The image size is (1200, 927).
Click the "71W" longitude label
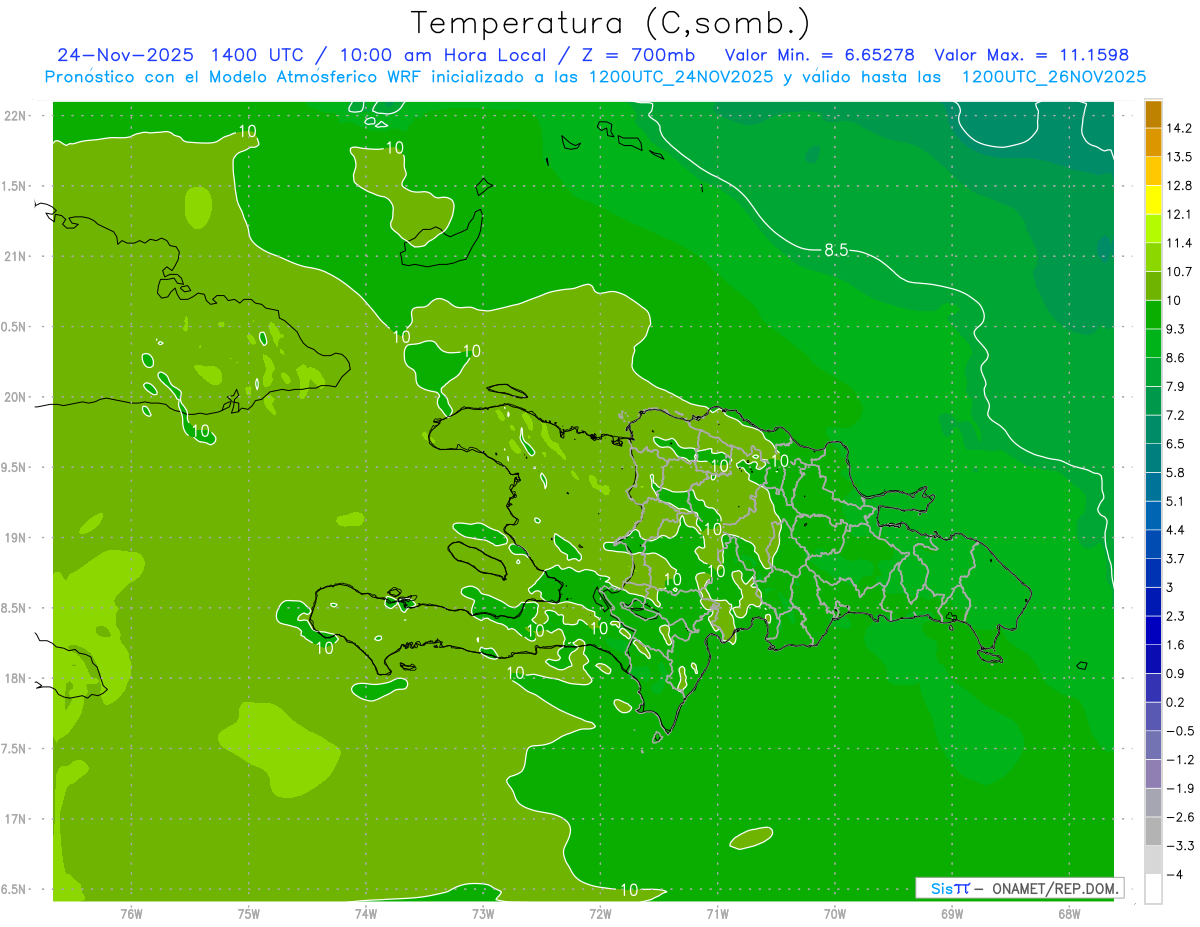[x=717, y=914]
